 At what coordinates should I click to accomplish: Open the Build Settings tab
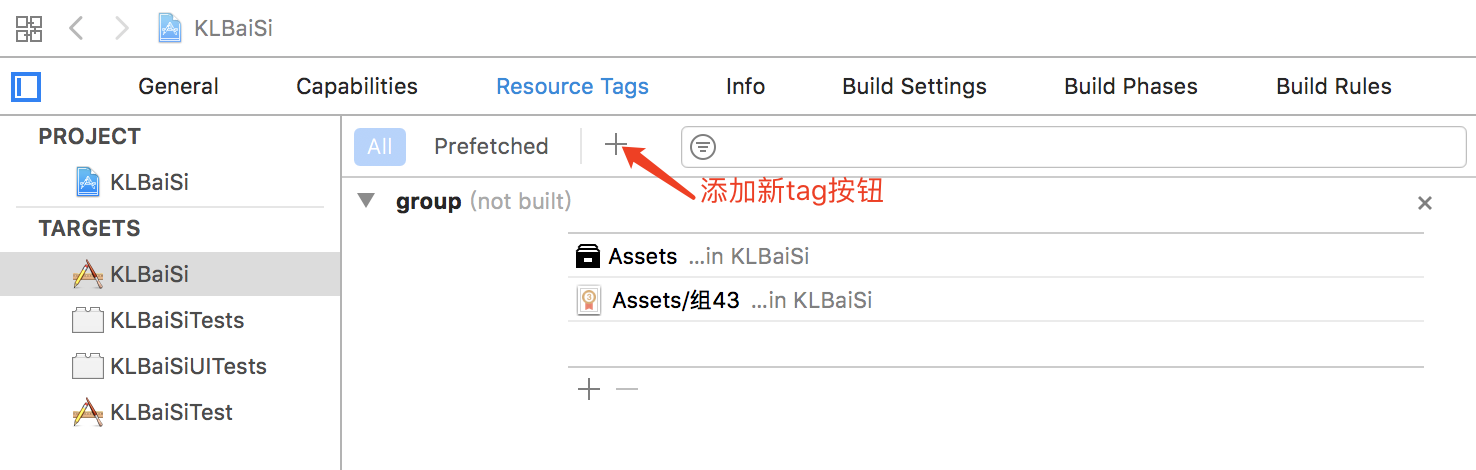914,87
